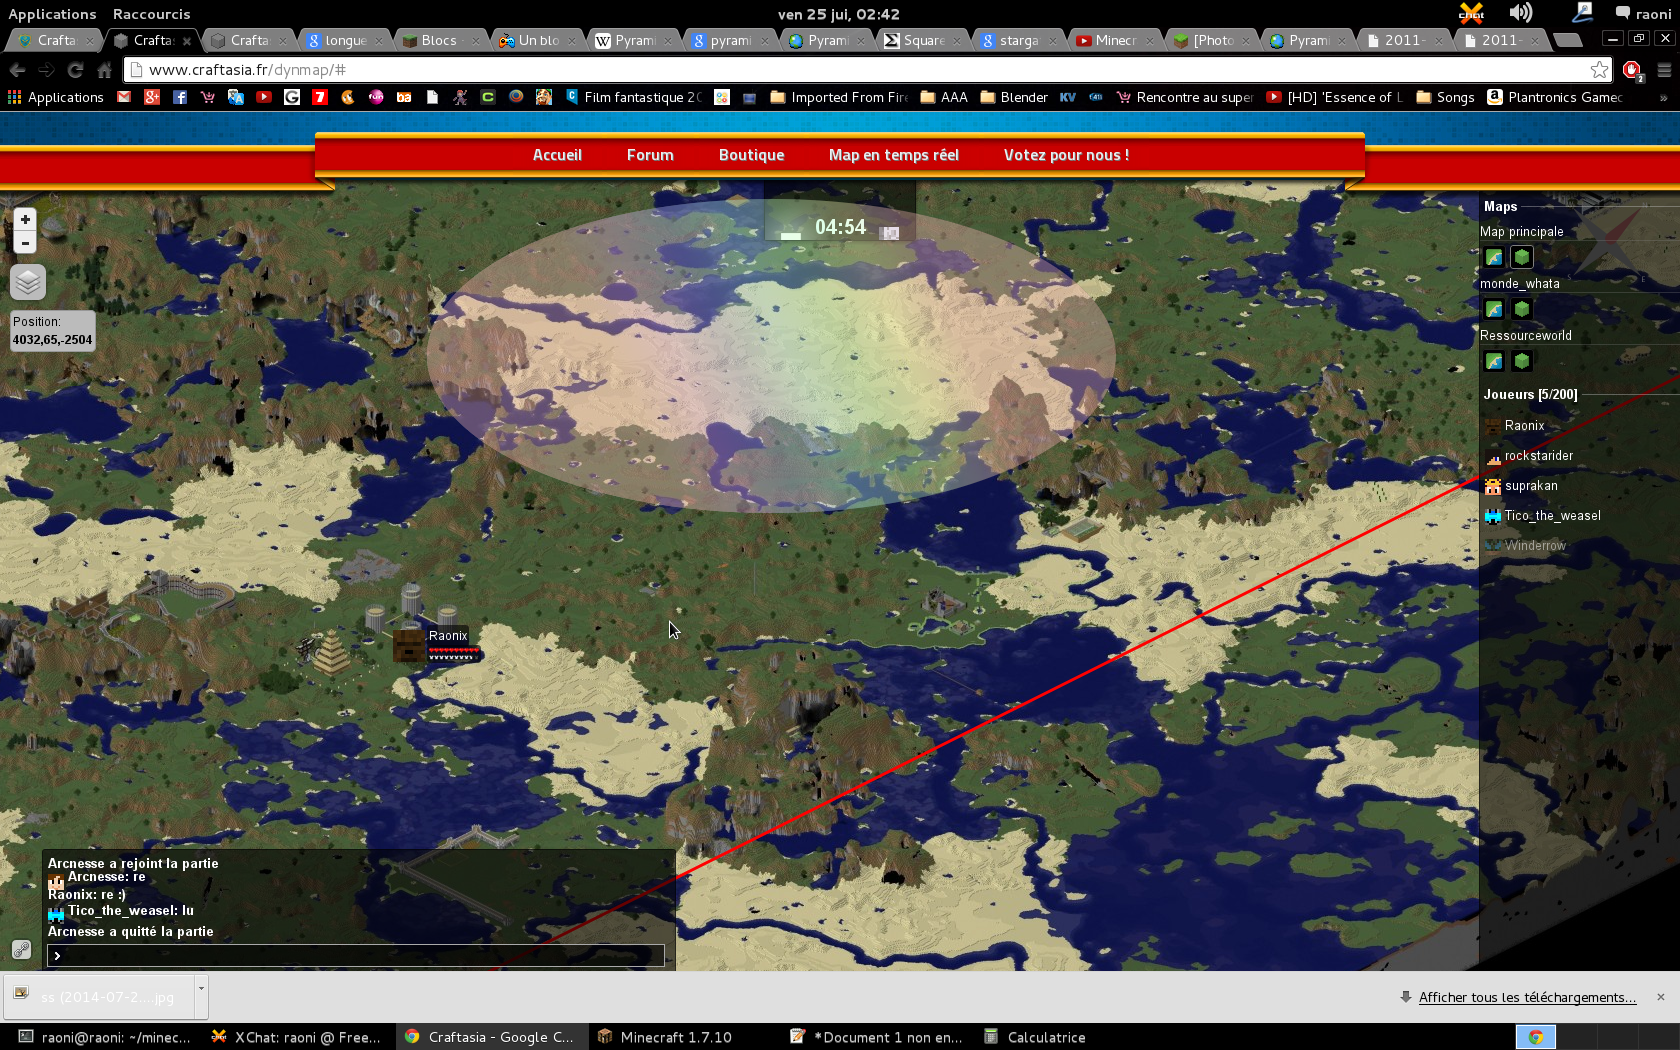Click the link icon beside the chat box

(21, 950)
